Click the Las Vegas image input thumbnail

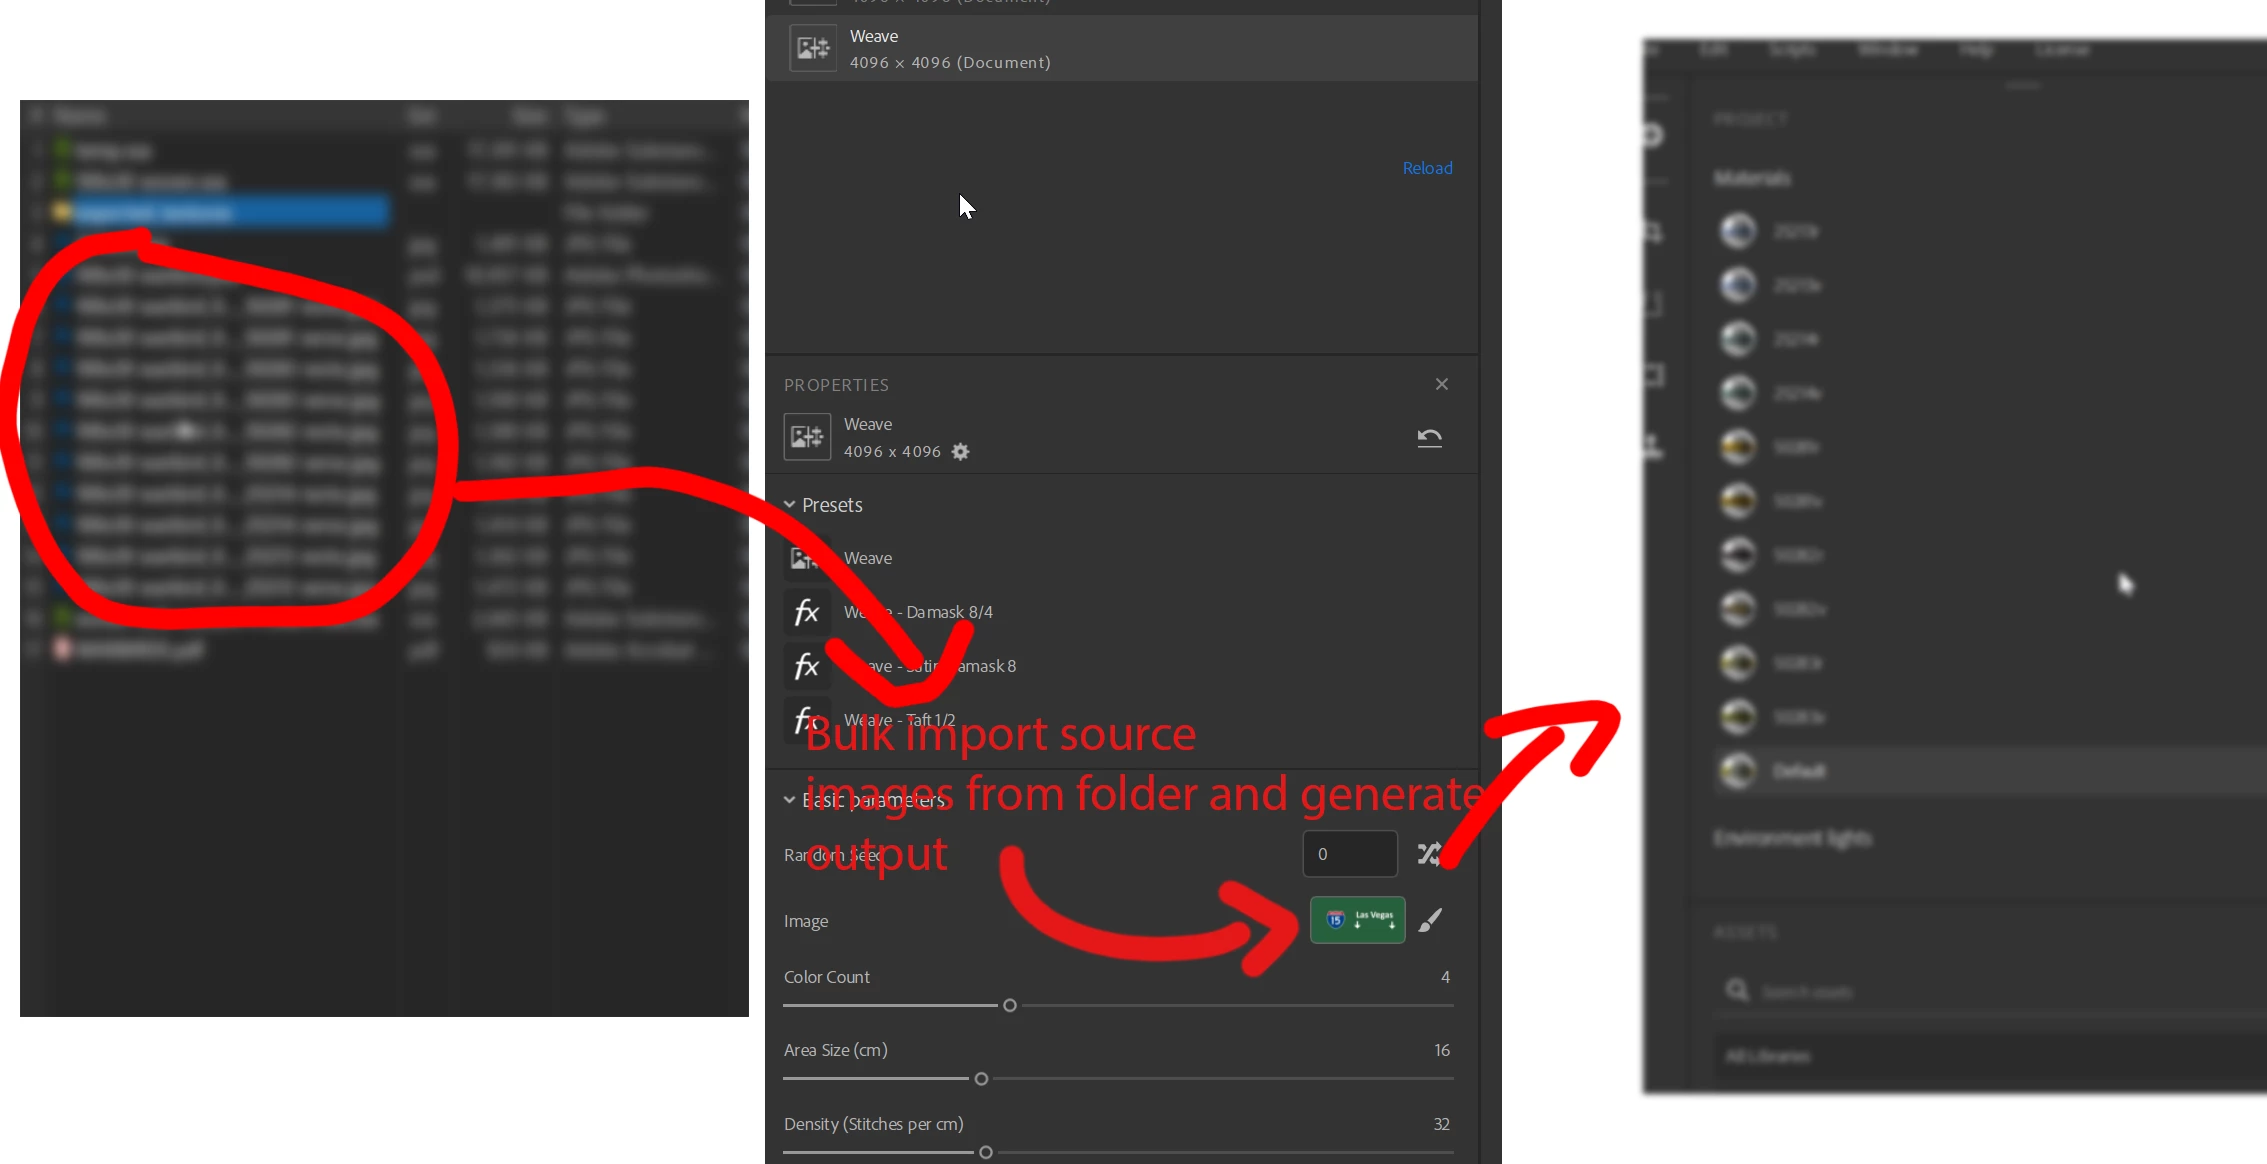pyautogui.click(x=1357, y=920)
